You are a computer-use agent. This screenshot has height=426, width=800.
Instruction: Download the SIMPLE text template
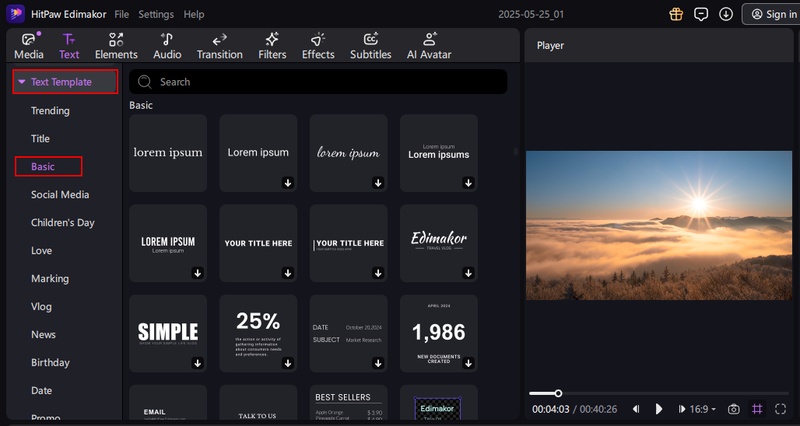click(x=197, y=363)
